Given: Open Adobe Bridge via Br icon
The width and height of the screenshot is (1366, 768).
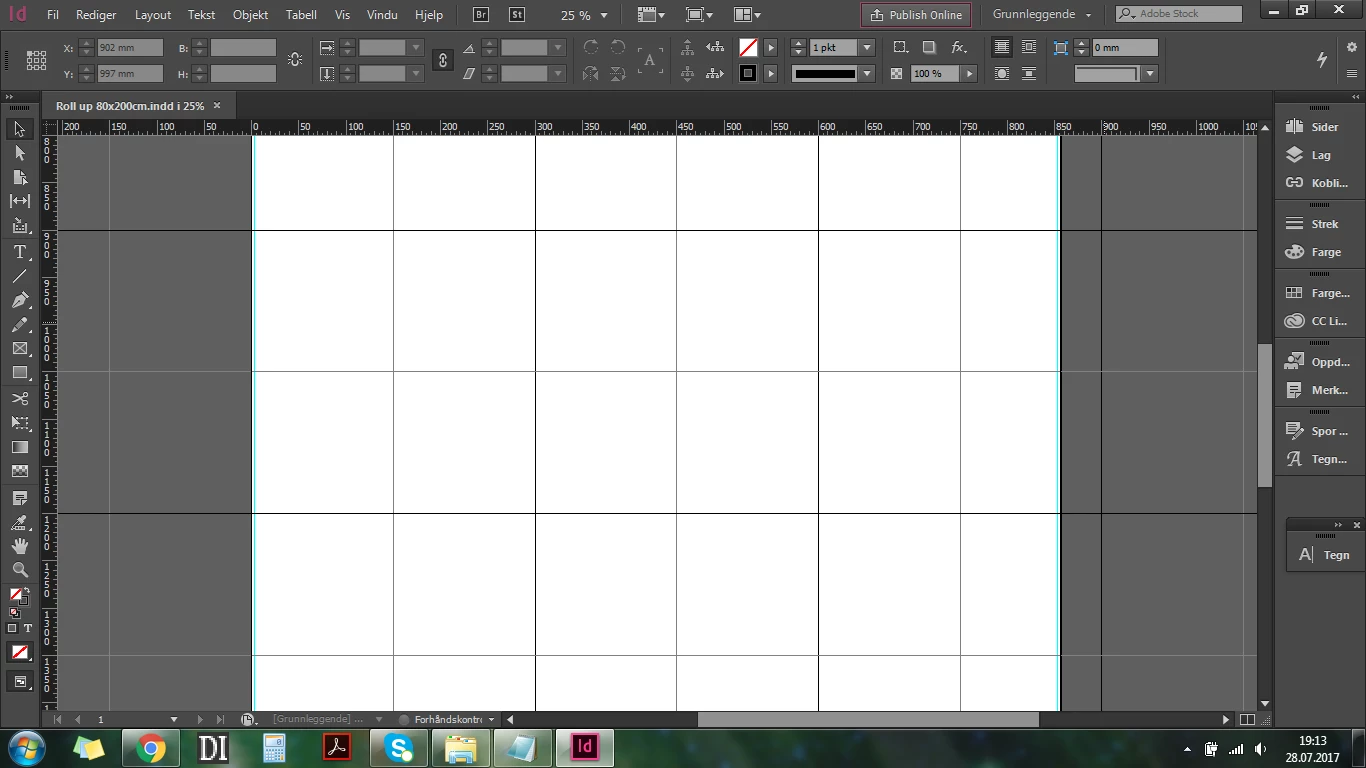Looking at the screenshot, I should click(482, 15).
